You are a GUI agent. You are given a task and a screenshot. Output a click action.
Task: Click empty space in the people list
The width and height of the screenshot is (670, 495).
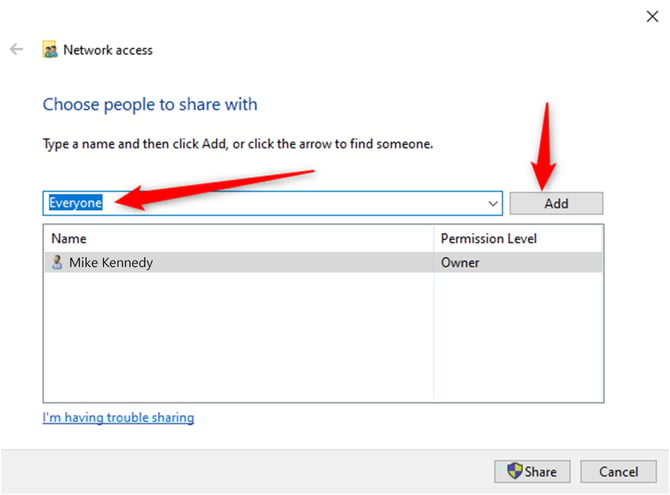pyautogui.click(x=240, y=340)
